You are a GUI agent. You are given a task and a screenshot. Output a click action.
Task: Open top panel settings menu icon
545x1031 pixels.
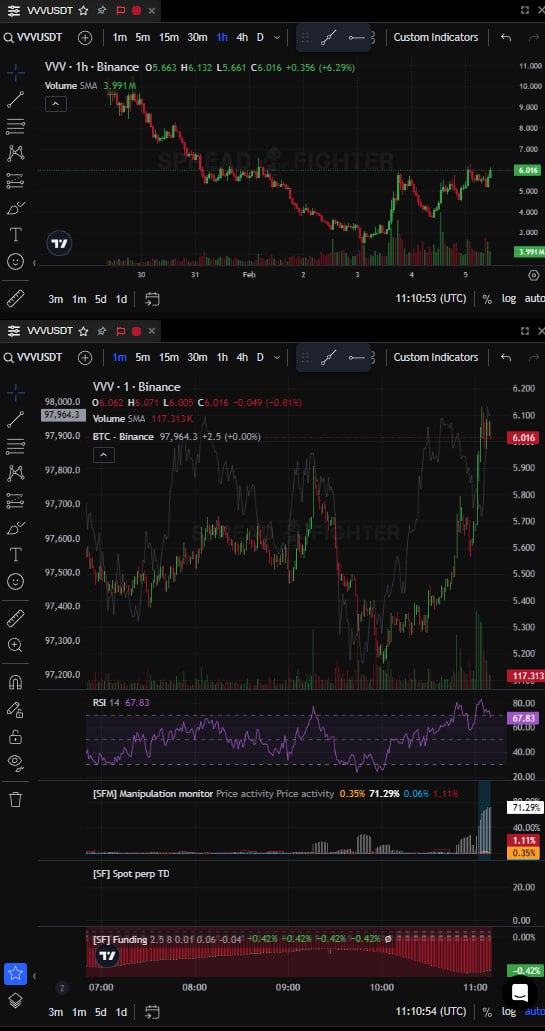(x=14, y=11)
